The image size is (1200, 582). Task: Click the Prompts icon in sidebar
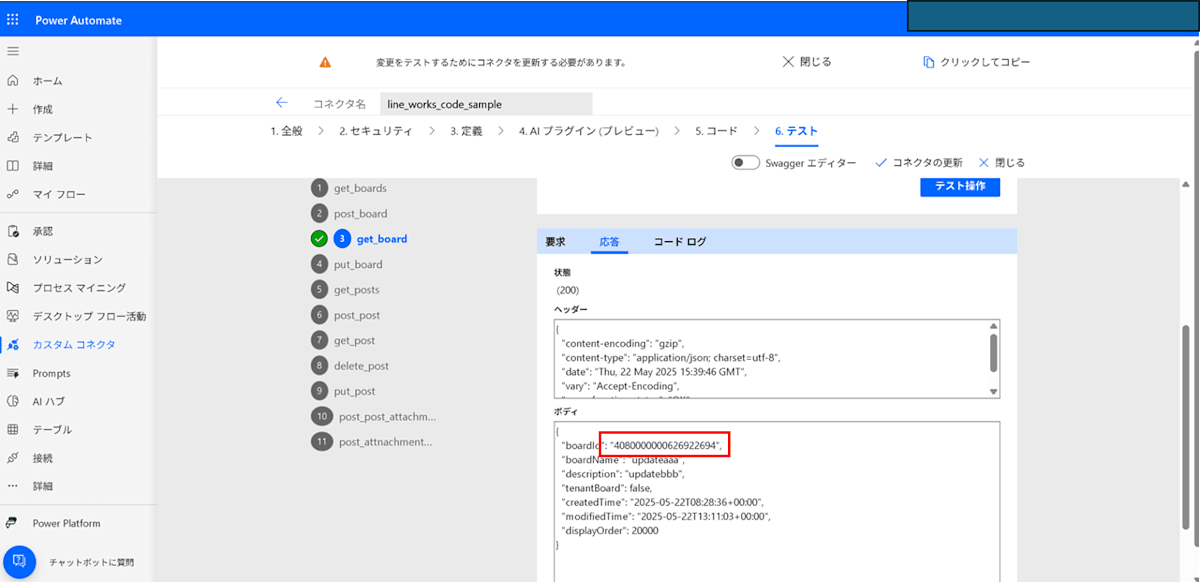tap(12, 373)
